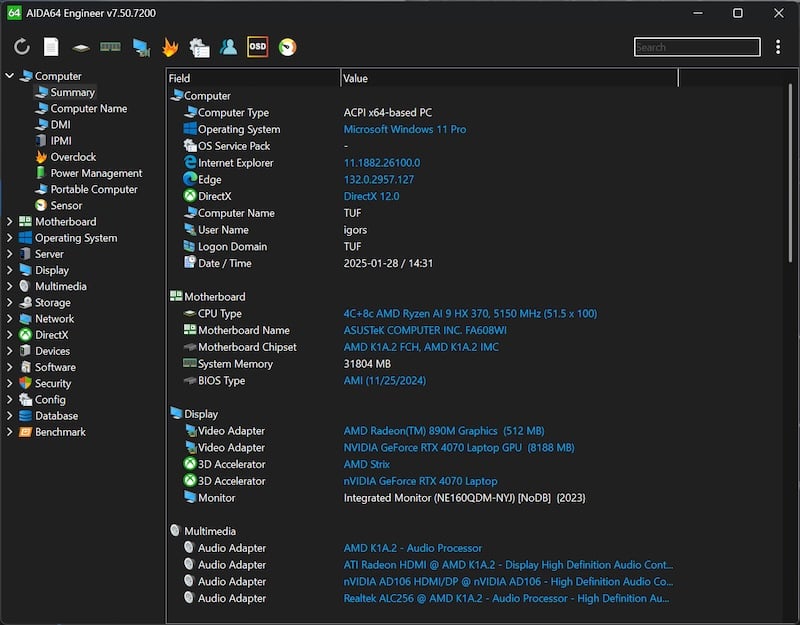This screenshot has height=625, width=800.
Task: Open the three-dot main menu
Action: click(x=778, y=47)
